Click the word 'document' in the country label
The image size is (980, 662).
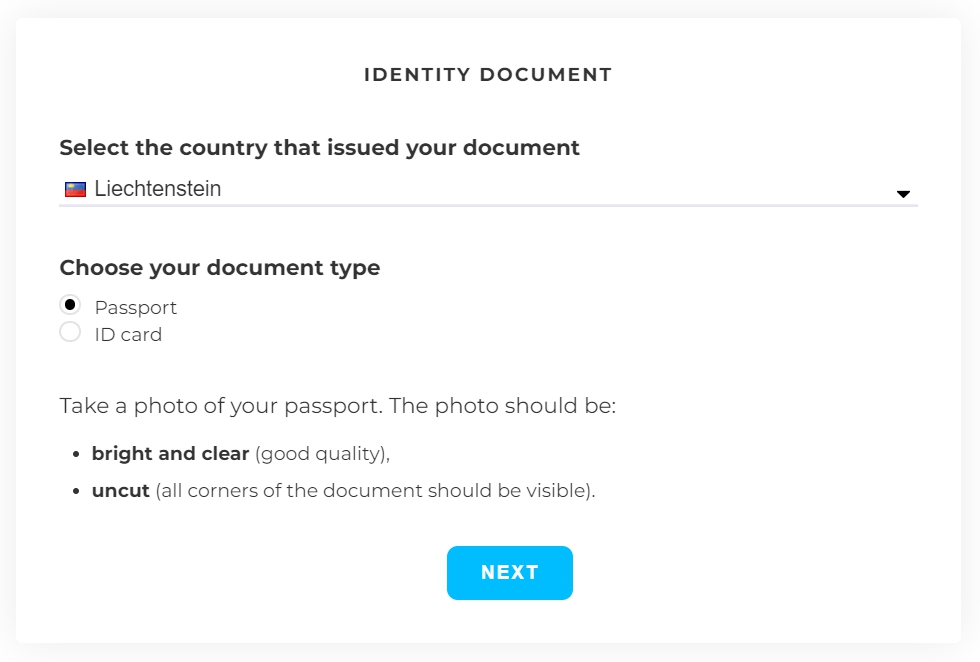[x=531, y=148]
